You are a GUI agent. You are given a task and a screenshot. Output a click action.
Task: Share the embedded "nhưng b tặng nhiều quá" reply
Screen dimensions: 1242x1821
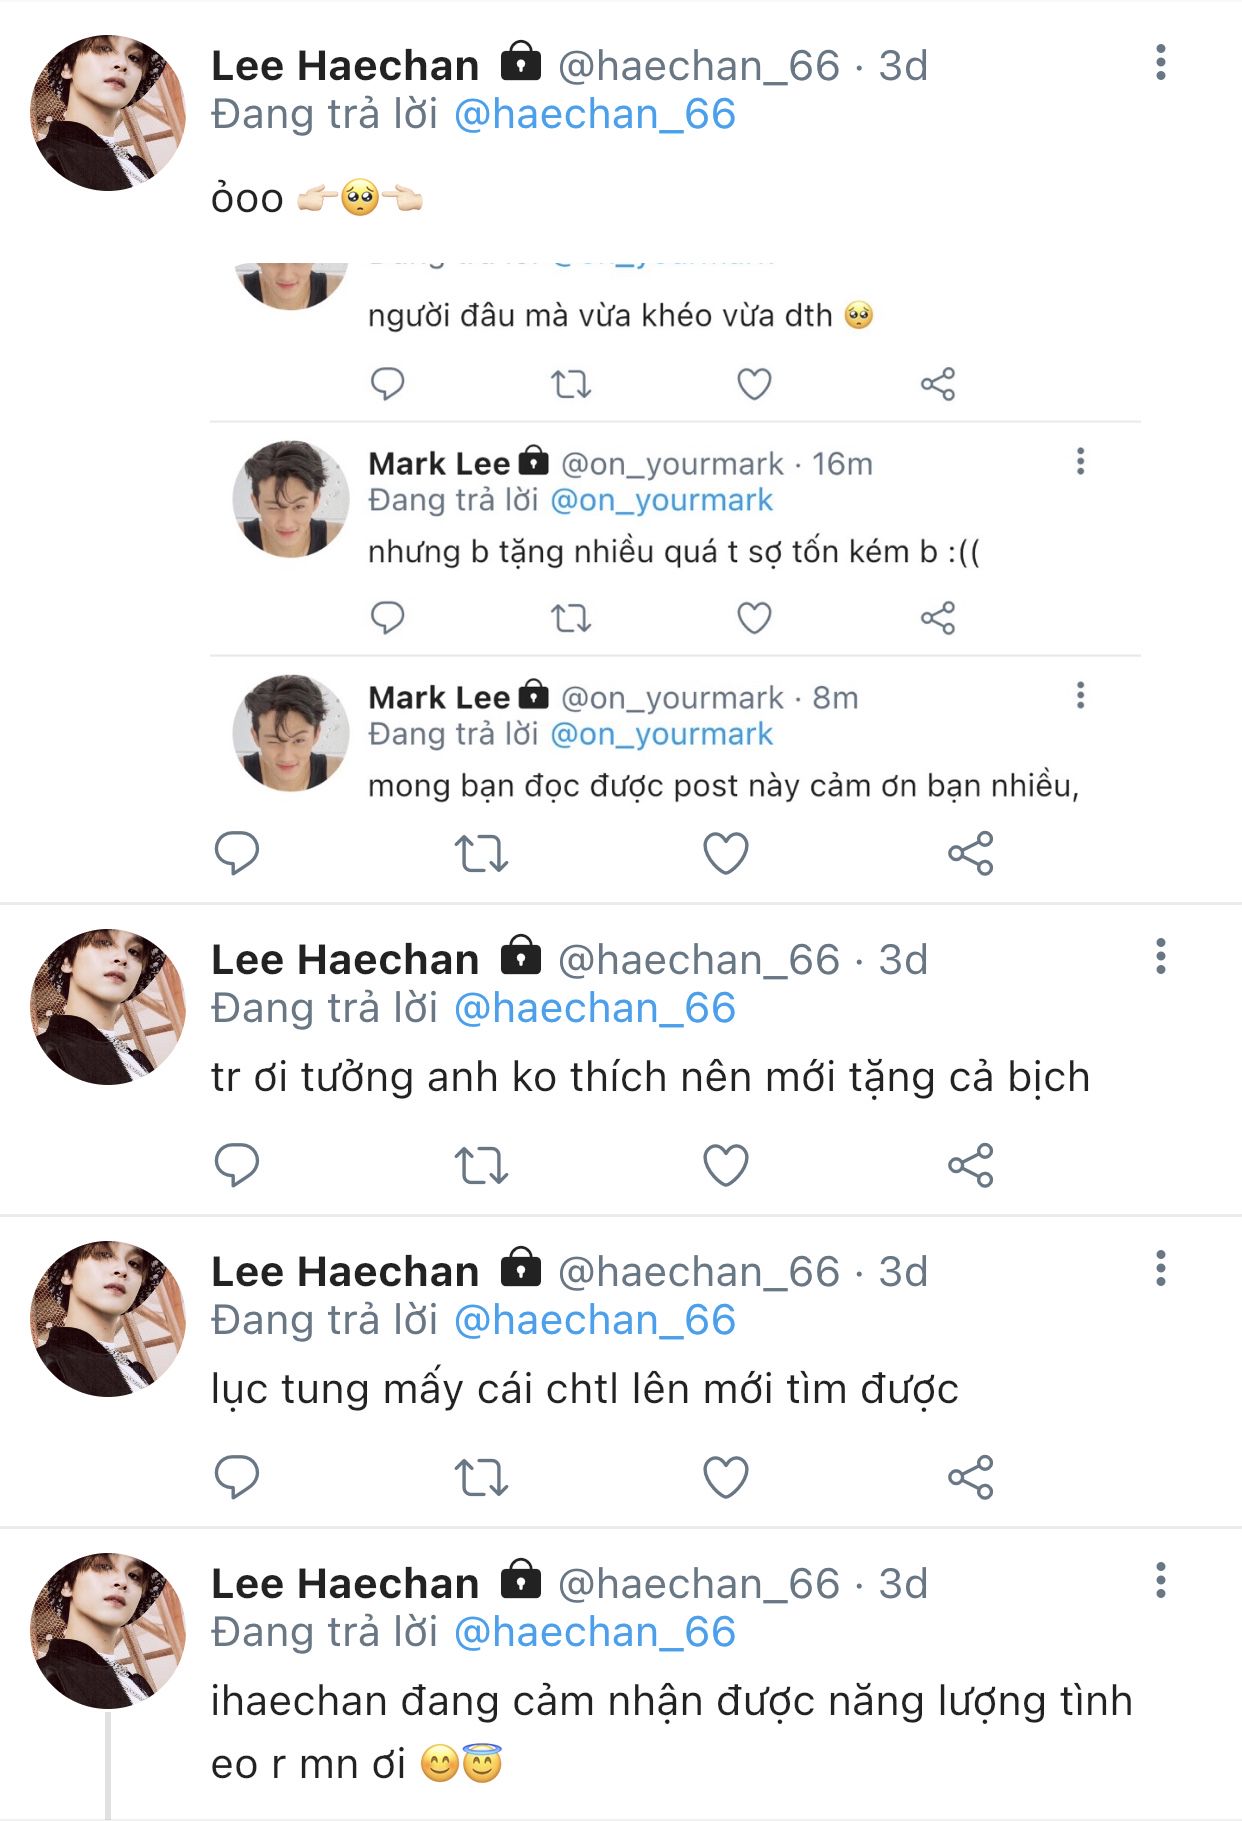pos(937,618)
